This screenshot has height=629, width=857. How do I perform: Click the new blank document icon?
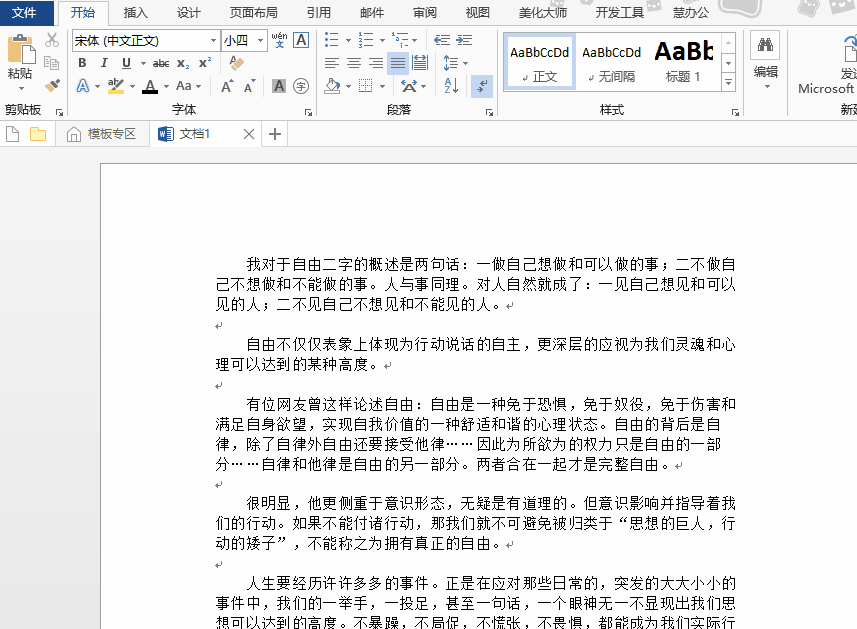pos(13,134)
